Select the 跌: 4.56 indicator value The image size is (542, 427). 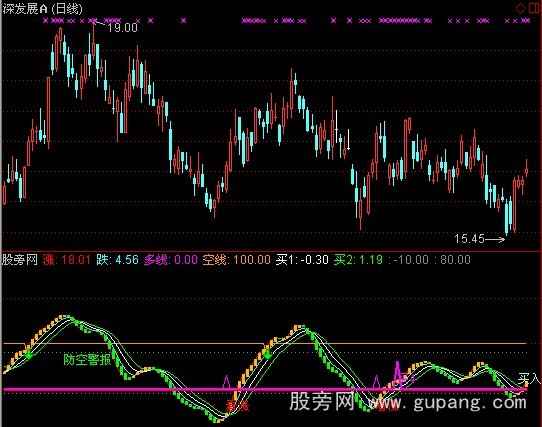[x=118, y=260]
